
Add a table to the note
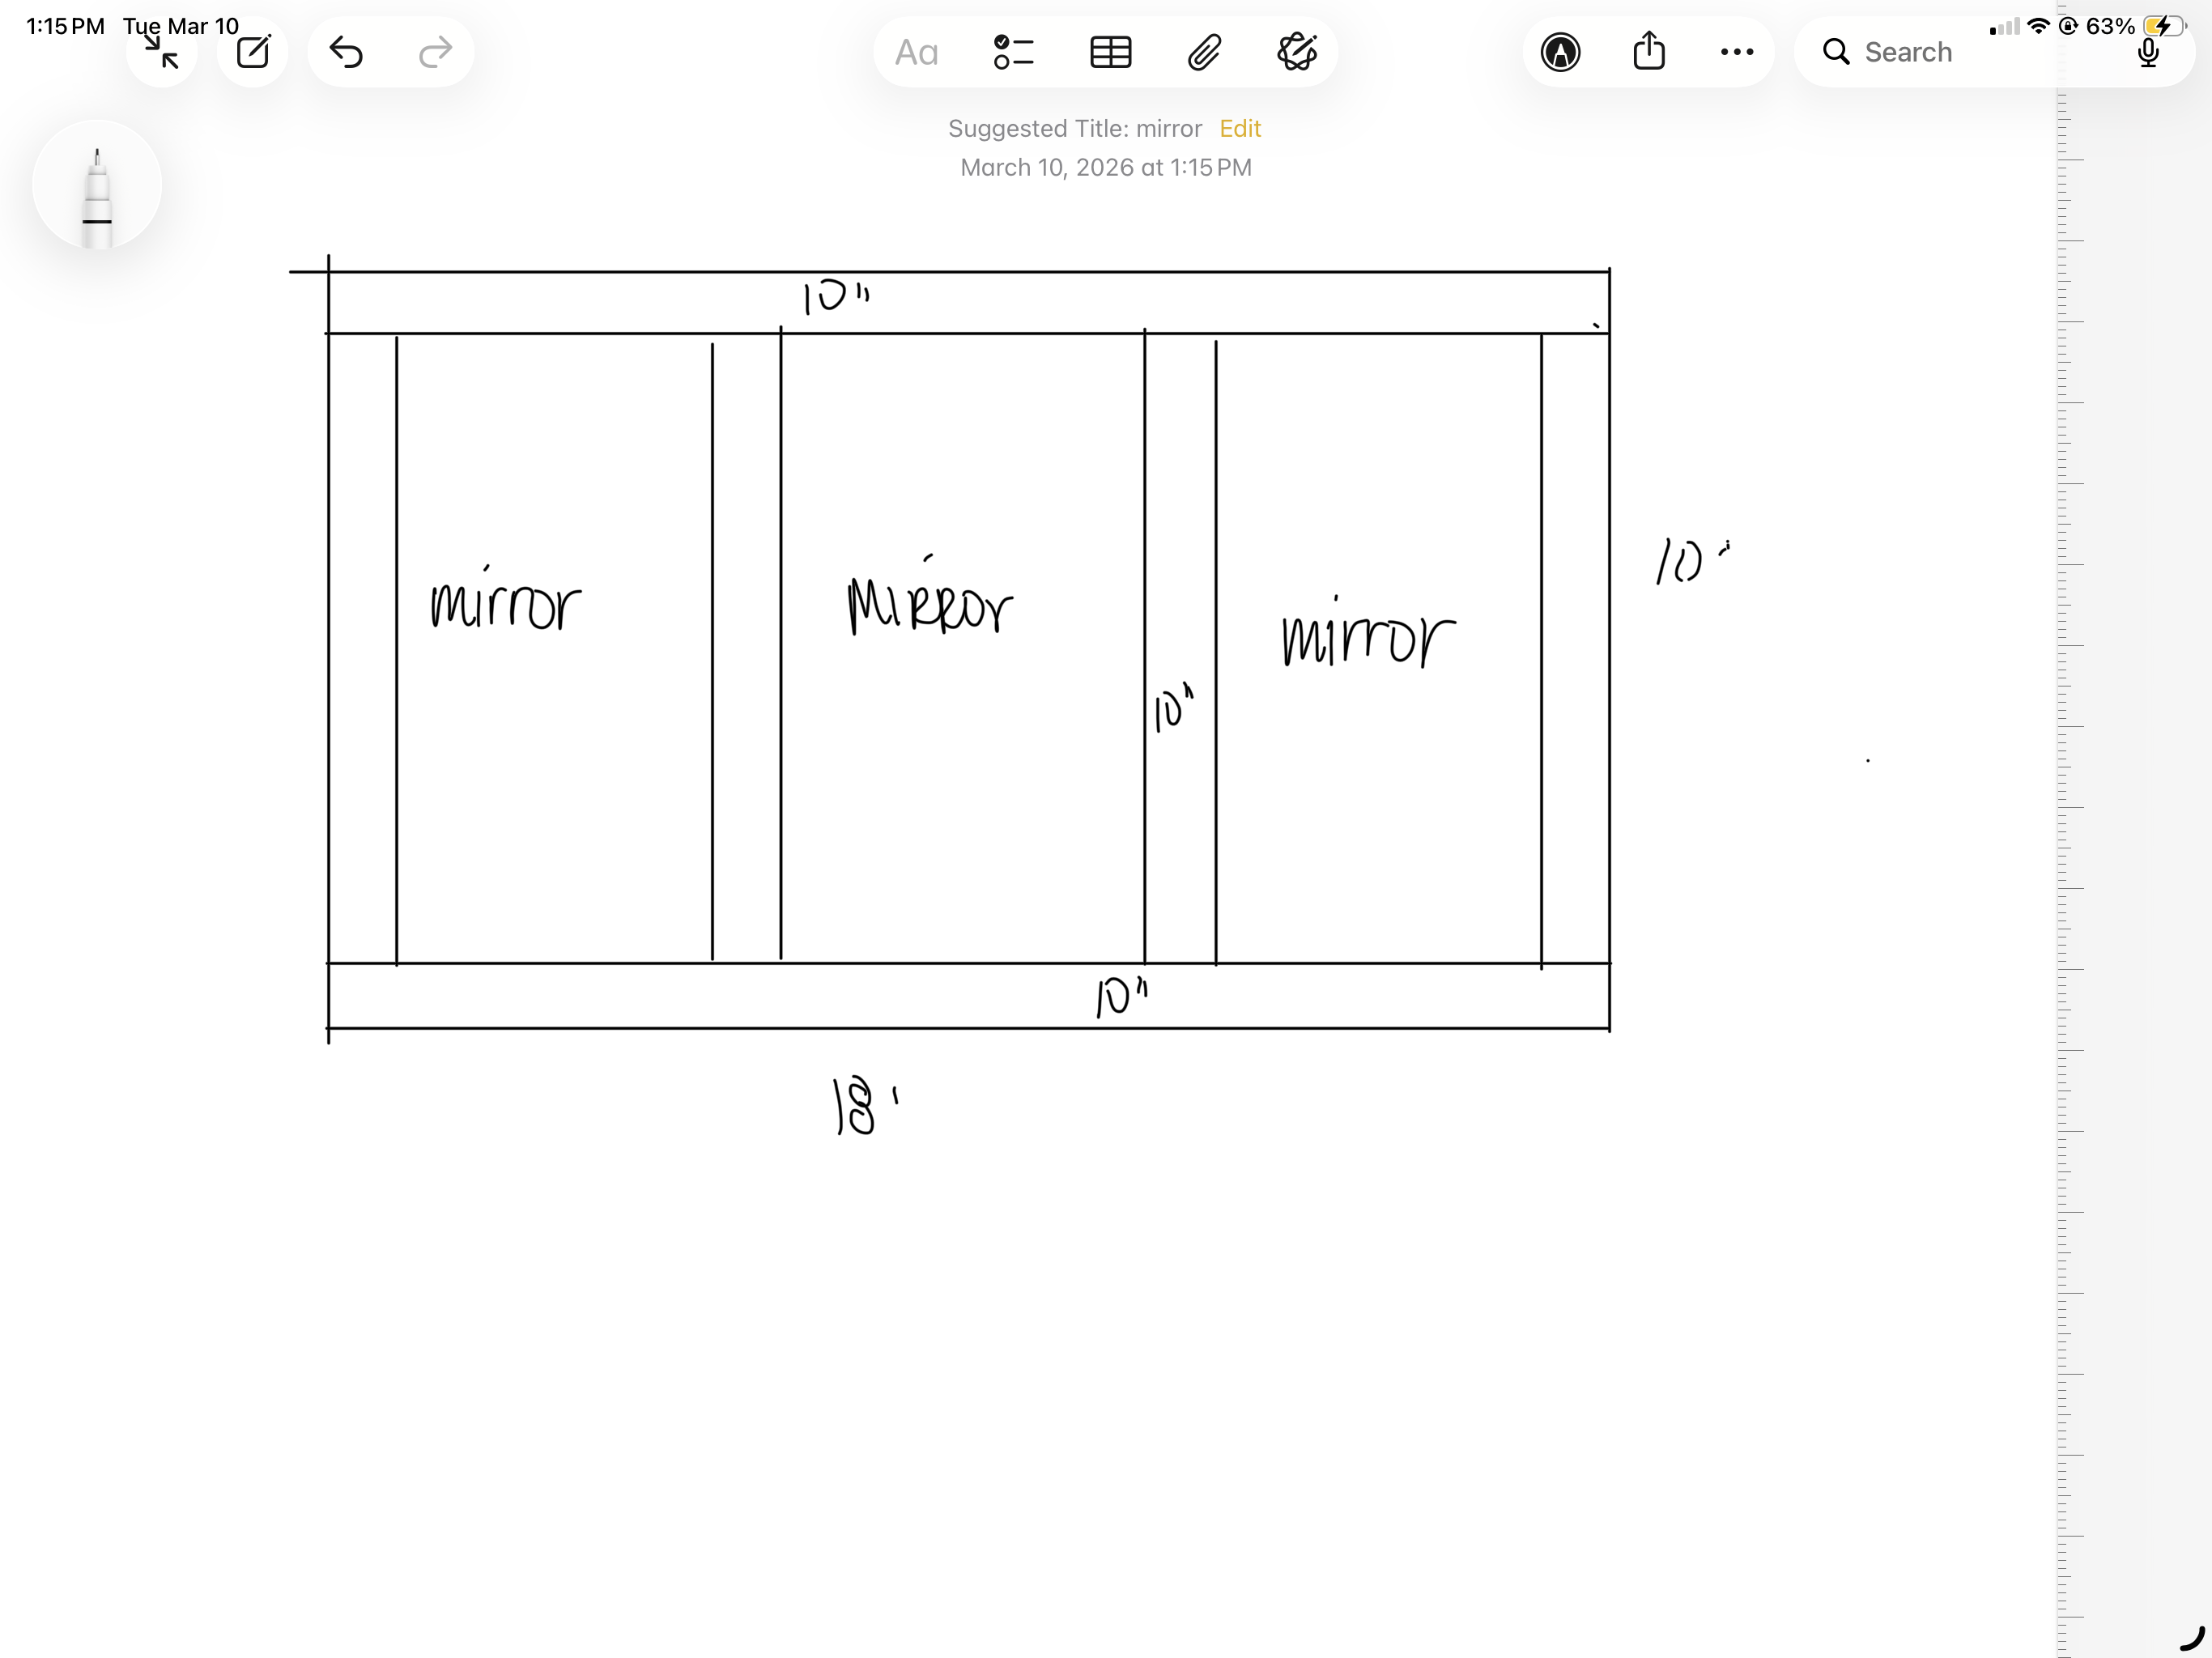(x=1110, y=52)
